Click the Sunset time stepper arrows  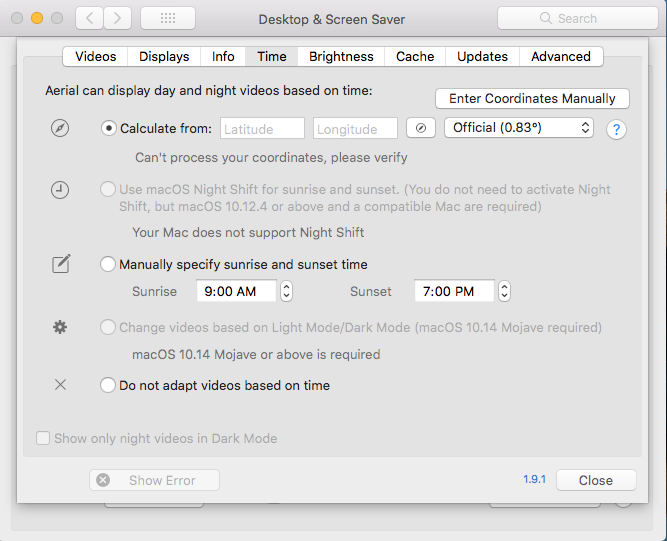tap(504, 291)
